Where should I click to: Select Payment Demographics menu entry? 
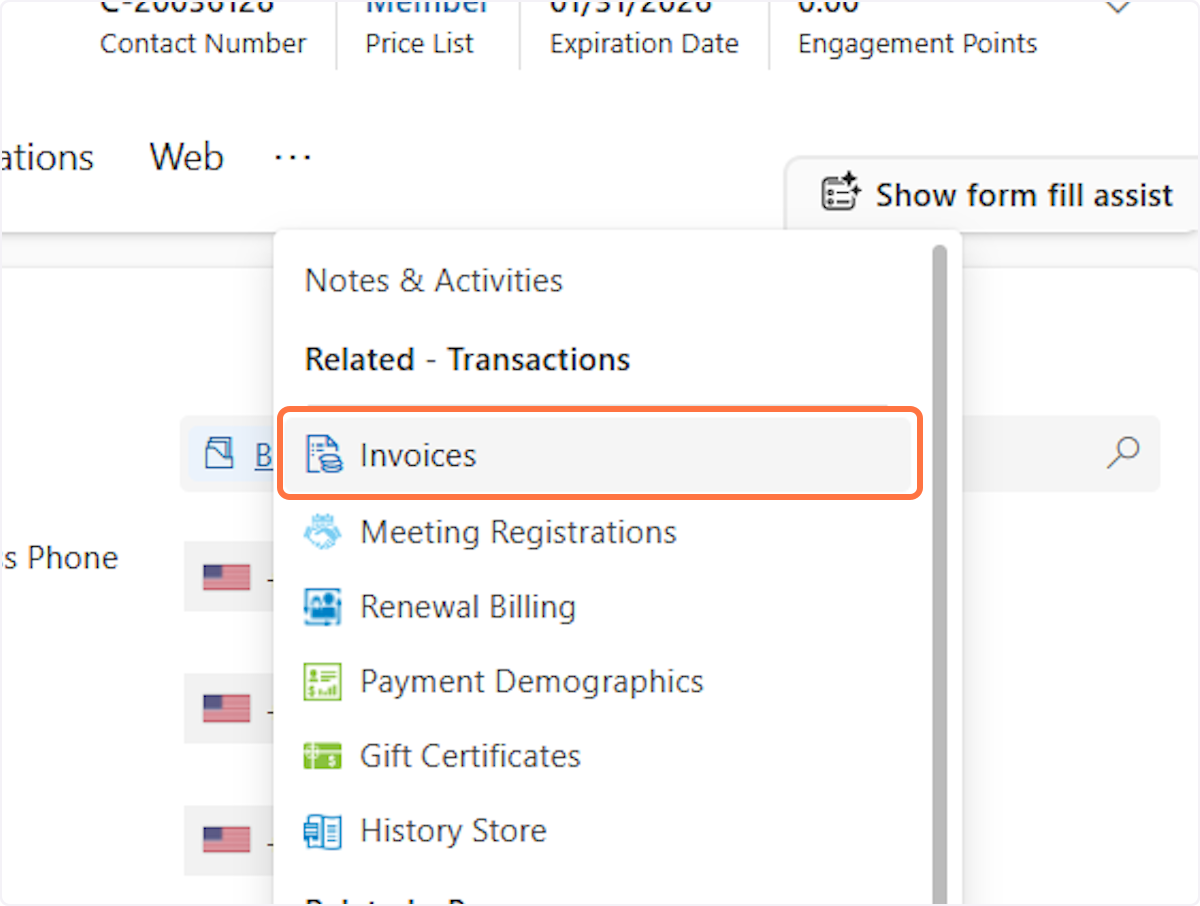point(531,682)
